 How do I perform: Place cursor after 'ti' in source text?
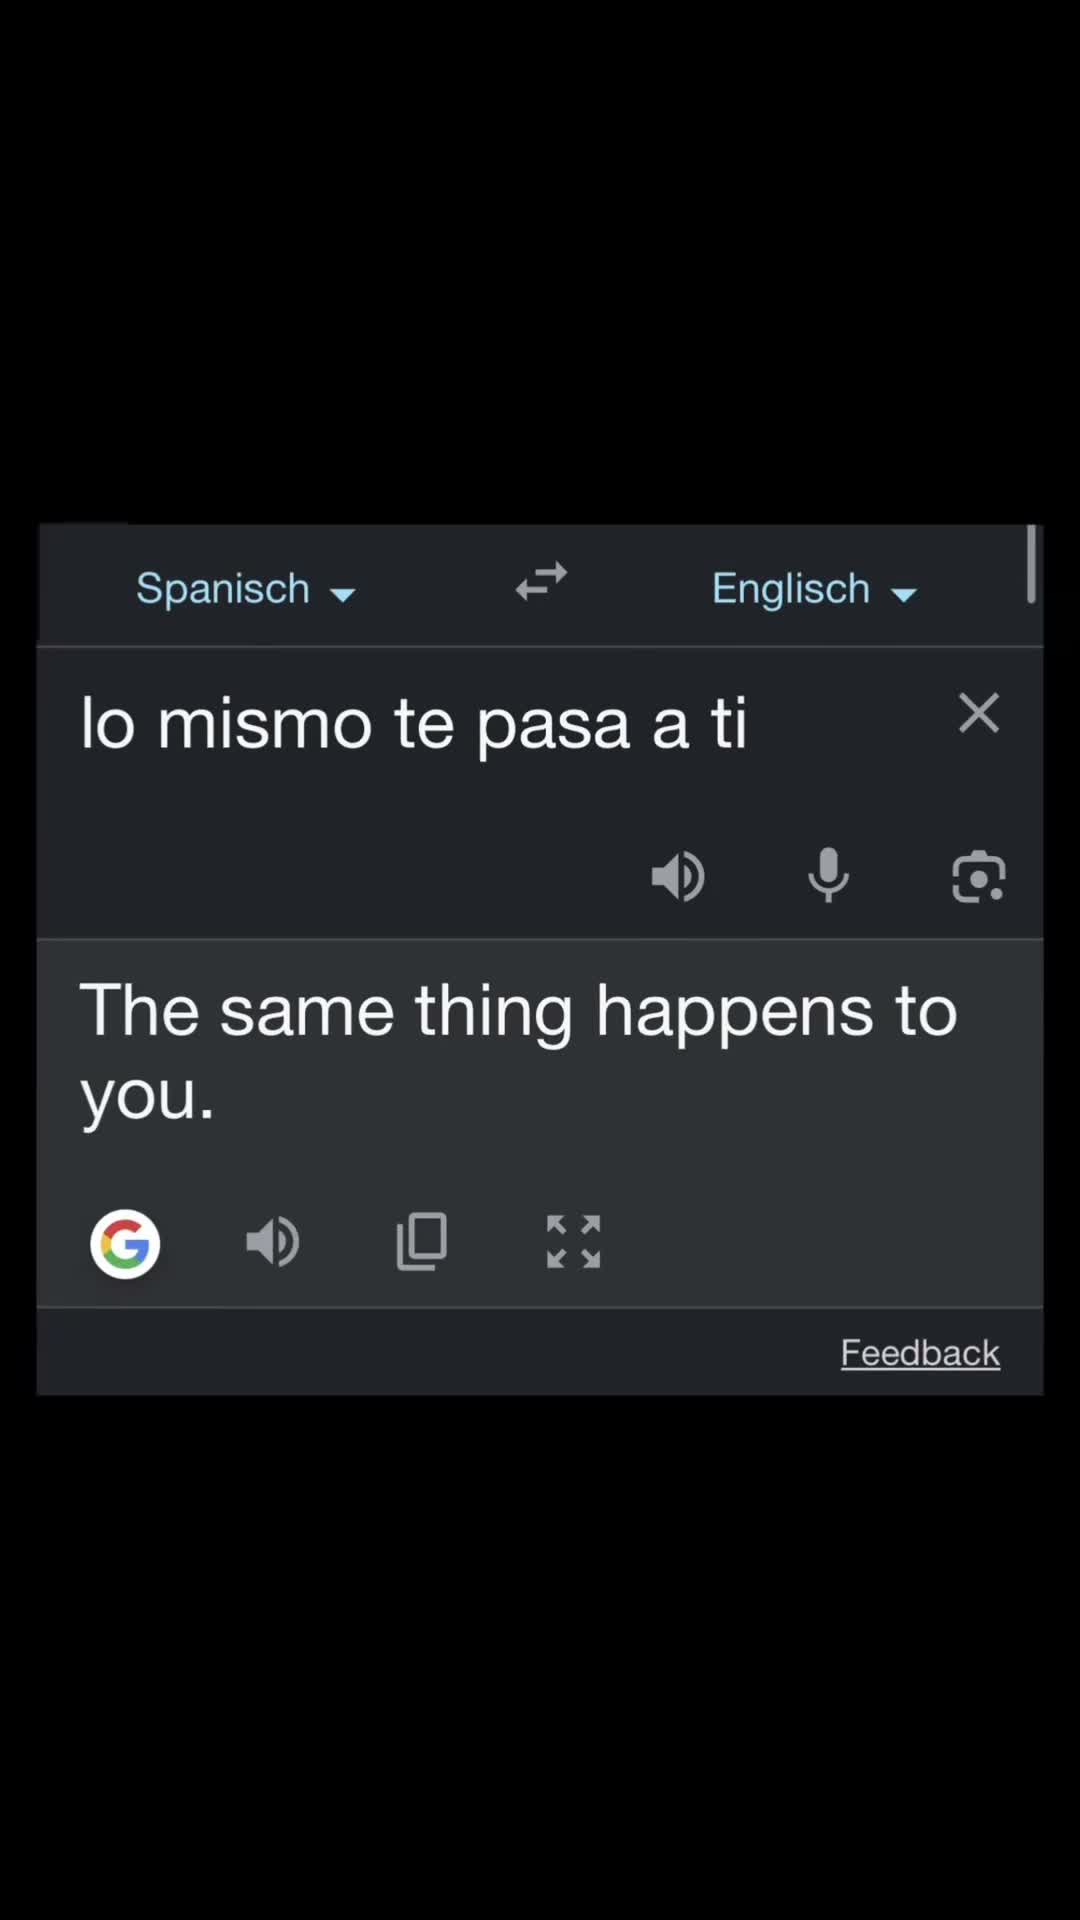750,723
